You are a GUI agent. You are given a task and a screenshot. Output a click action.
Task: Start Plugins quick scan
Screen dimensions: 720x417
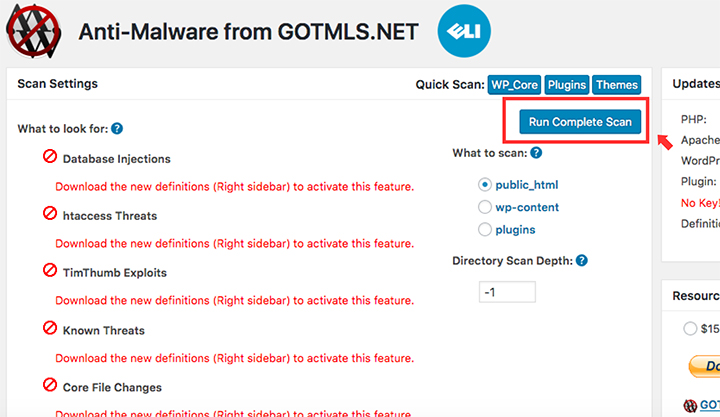point(567,85)
